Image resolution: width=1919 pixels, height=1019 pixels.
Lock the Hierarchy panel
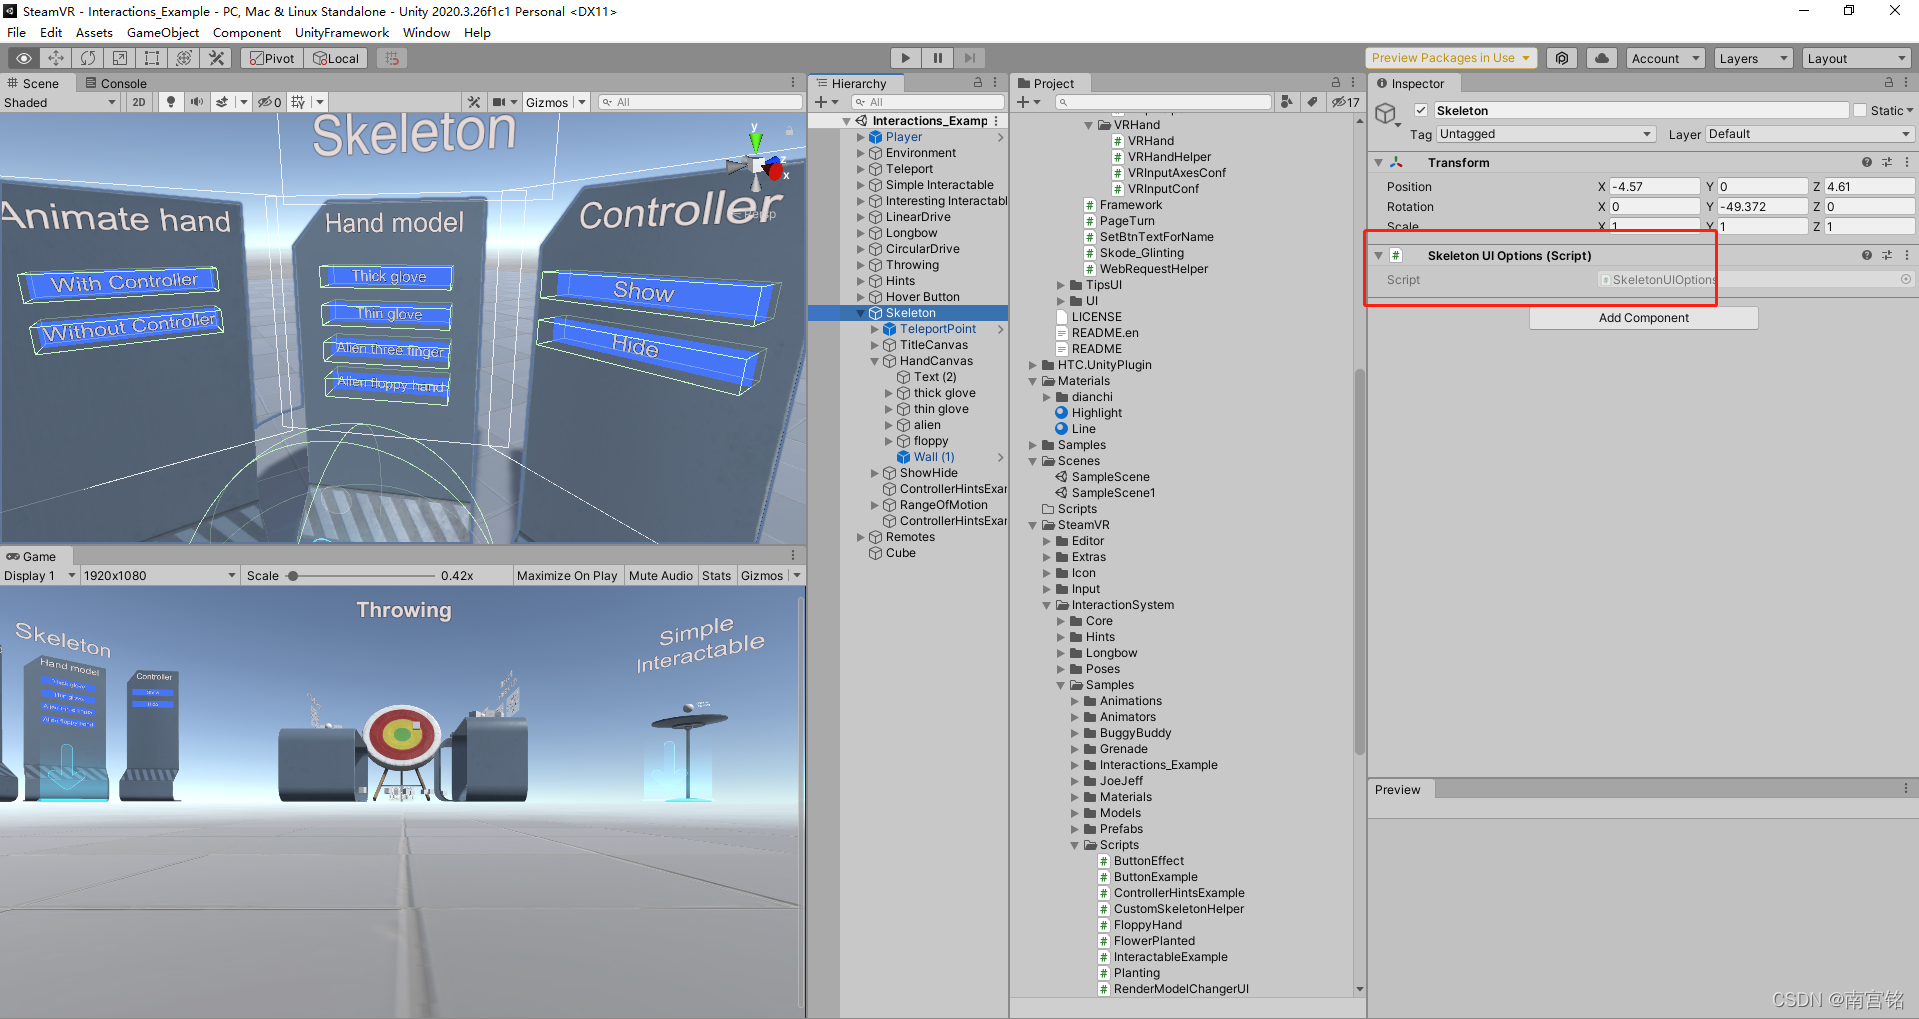(978, 83)
